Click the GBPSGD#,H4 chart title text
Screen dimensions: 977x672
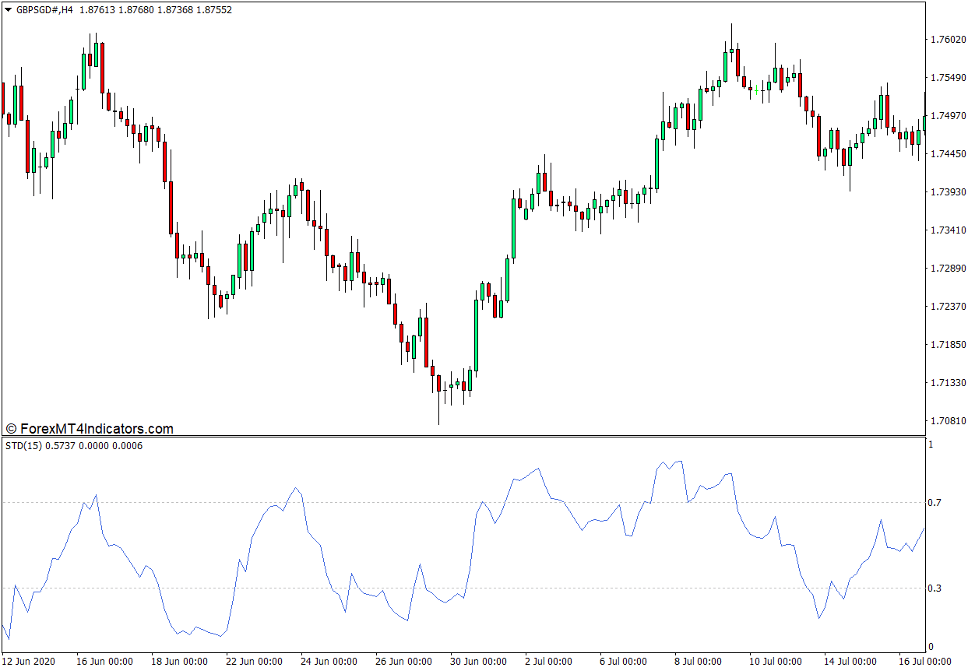(46, 9)
